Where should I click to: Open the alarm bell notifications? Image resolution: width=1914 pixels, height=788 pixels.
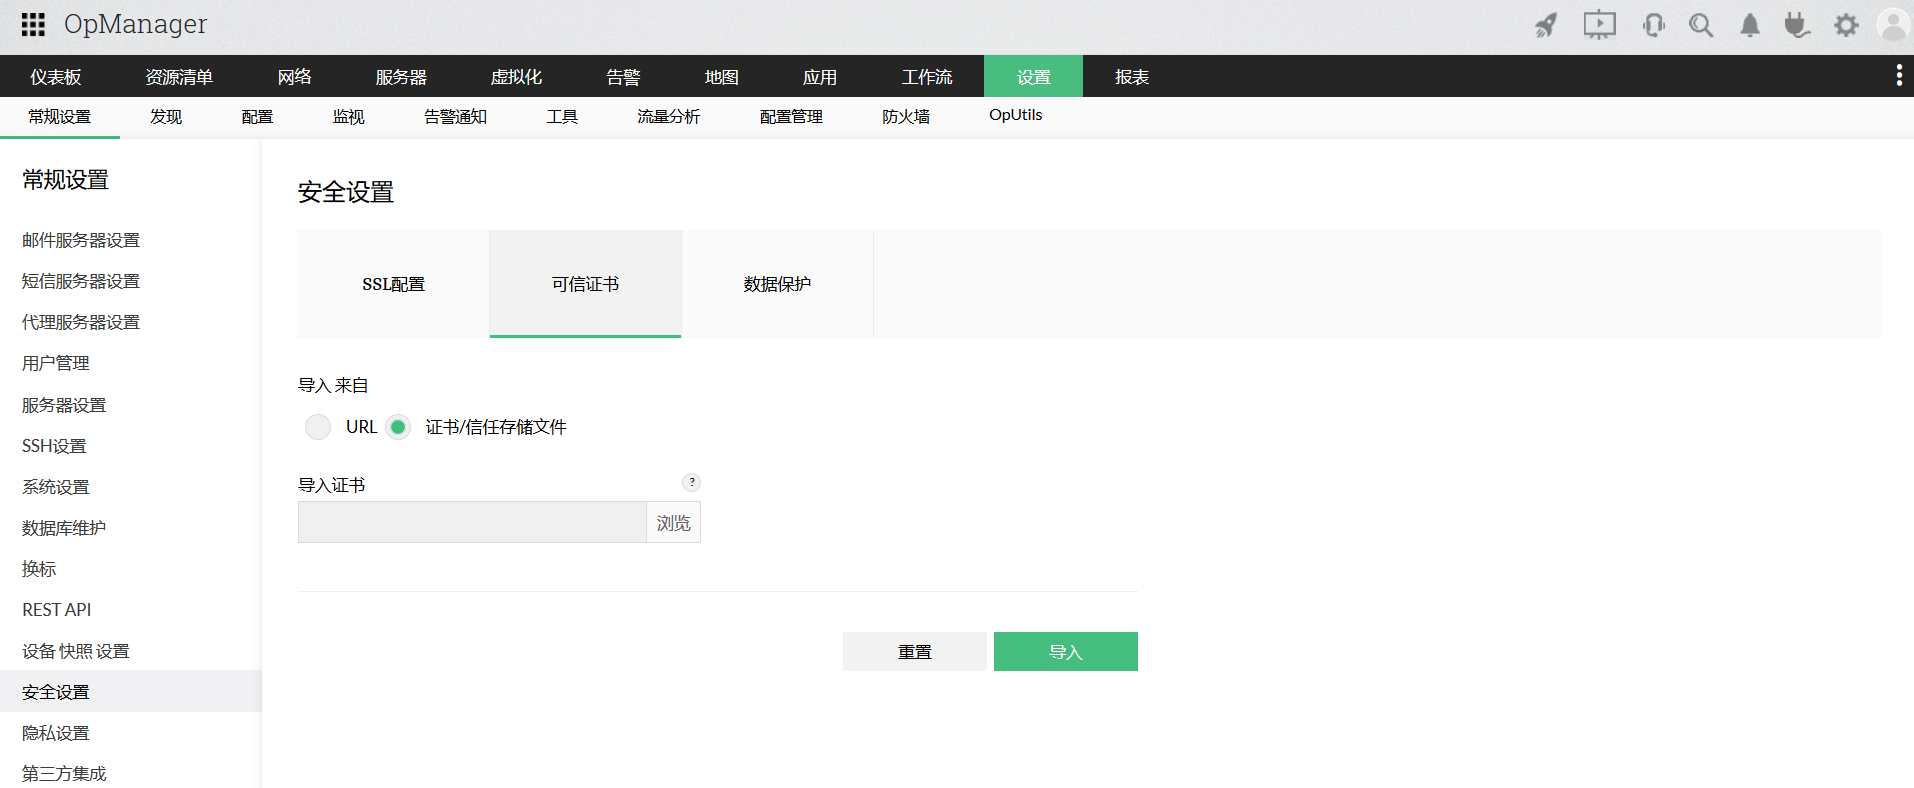point(1749,25)
